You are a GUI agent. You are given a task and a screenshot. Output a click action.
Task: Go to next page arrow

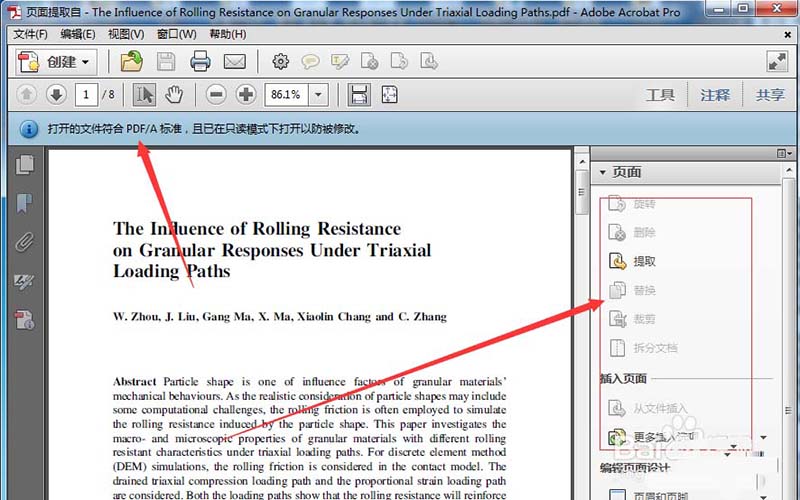click(x=56, y=95)
